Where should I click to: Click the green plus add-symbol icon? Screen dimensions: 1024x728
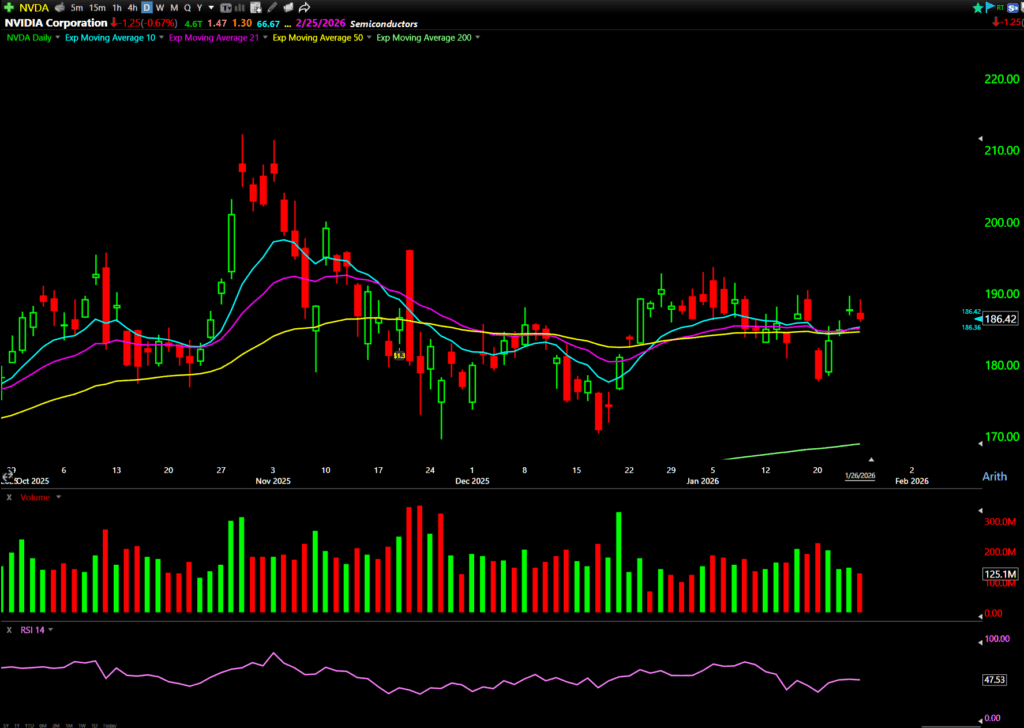(x=9, y=8)
